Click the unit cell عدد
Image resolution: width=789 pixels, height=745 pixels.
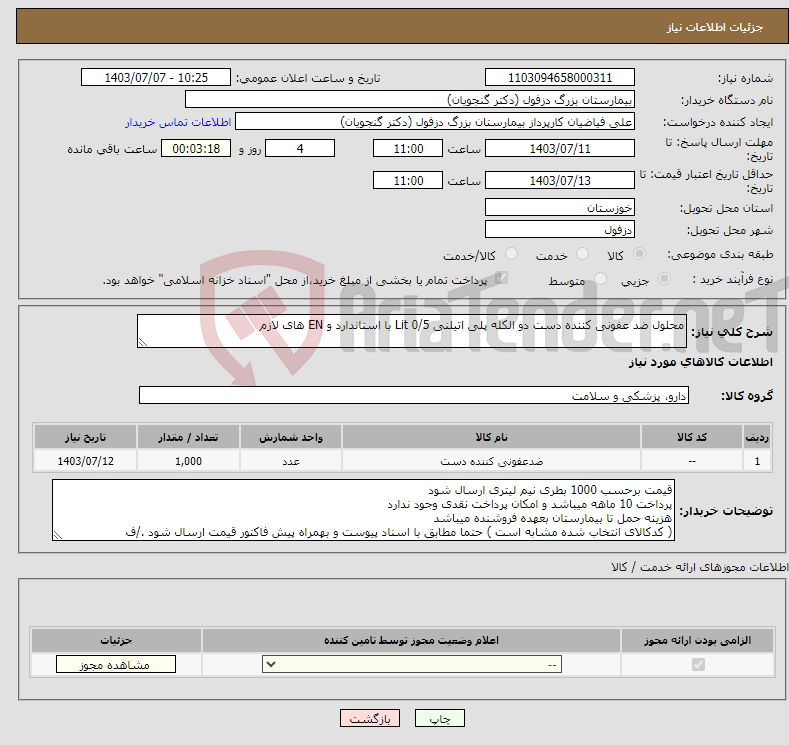pos(291,461)
